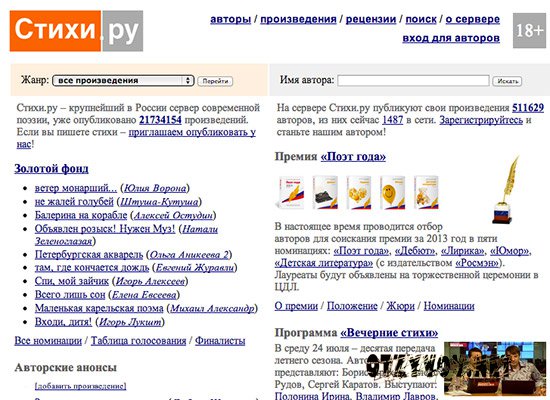Viewport: 550px width, 400px height.
Task: Go to о сервере in top navigation
Action: click(472, 19)
